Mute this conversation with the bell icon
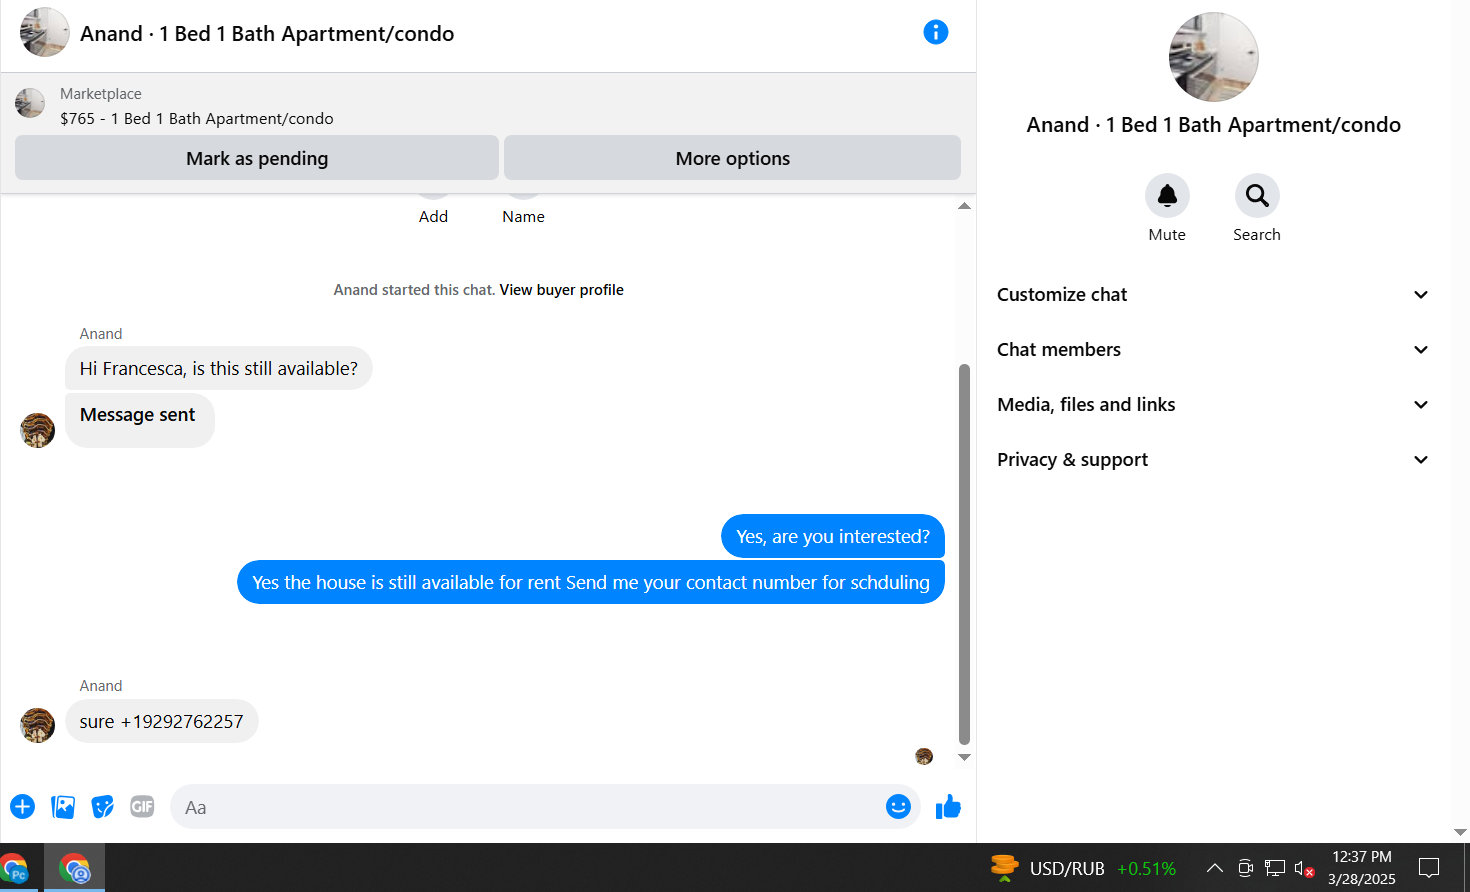 tap(1167, 195)
